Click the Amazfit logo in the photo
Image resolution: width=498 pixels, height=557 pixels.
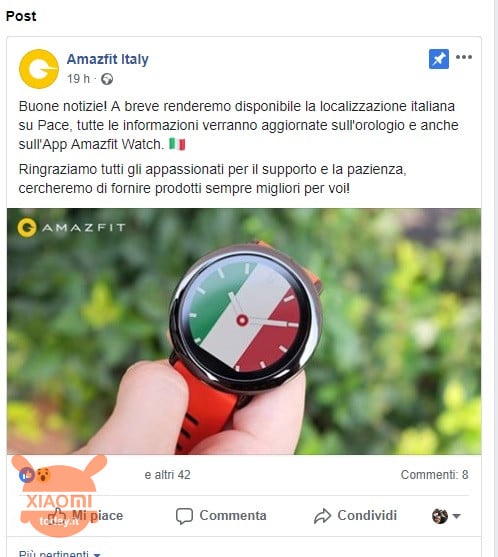[71, 227]
